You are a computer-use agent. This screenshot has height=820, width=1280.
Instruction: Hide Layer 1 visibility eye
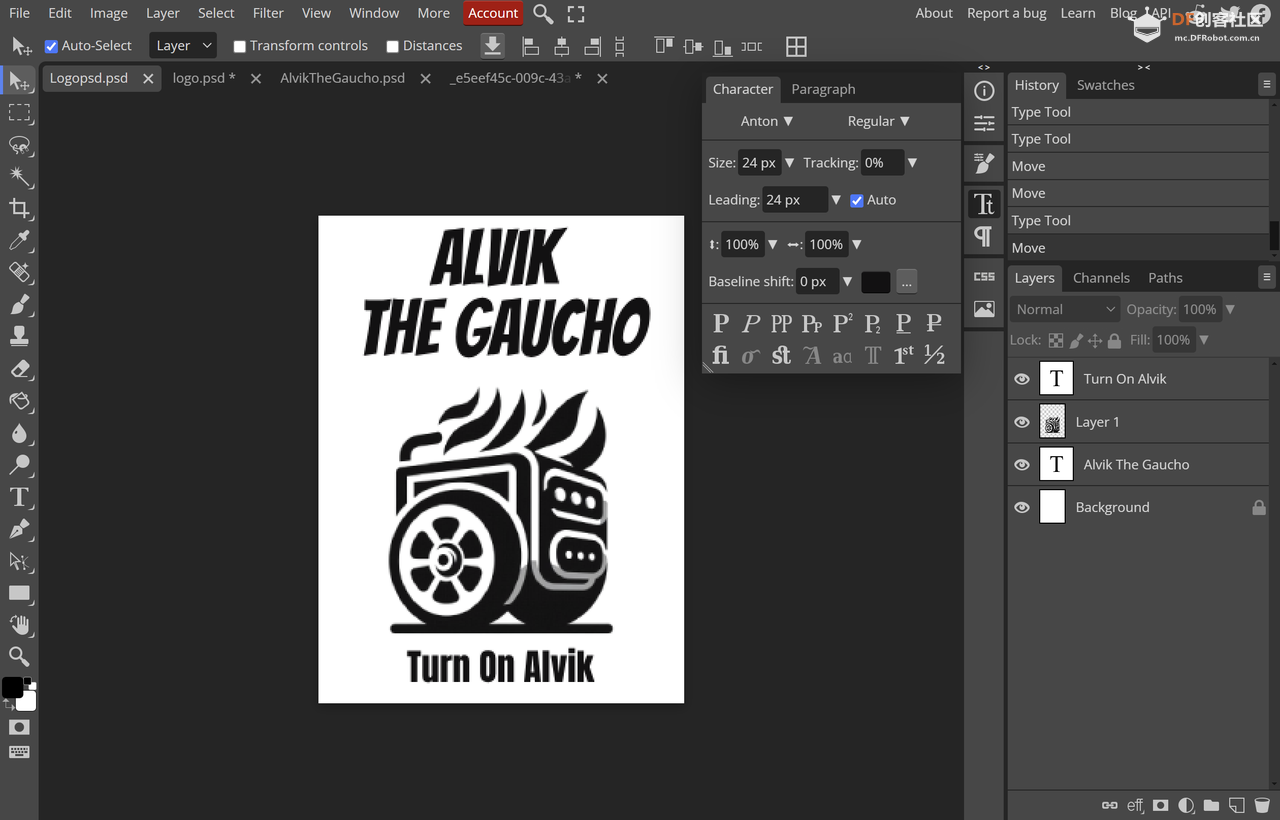click(x=1022, y=422)
